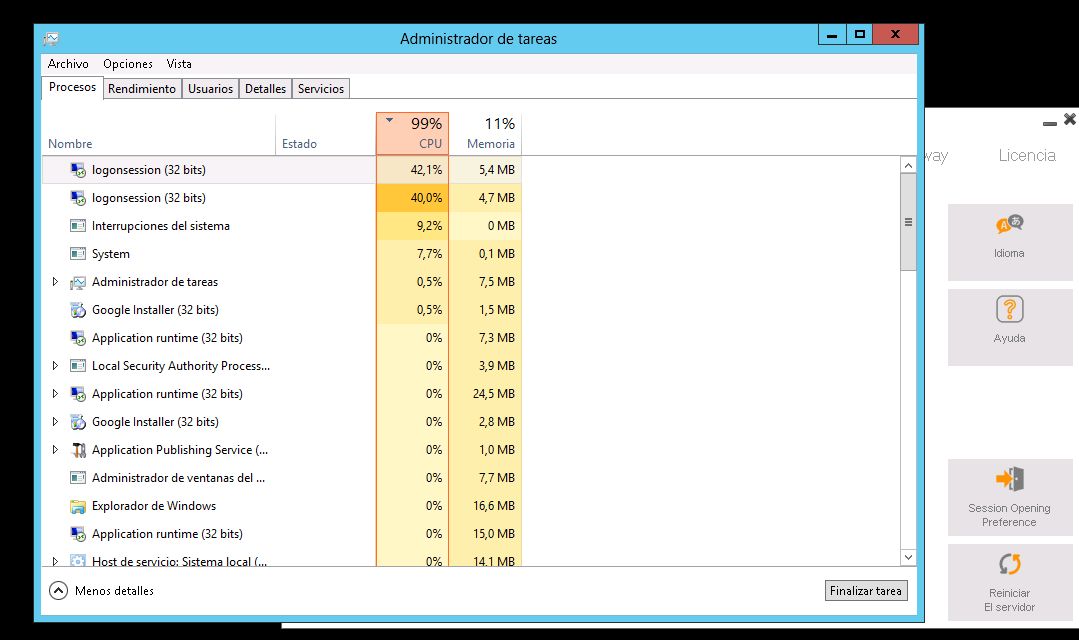
Task: Click the Session Opening Preference icon
Action: pyautogui.click(x=1009, y=479)
